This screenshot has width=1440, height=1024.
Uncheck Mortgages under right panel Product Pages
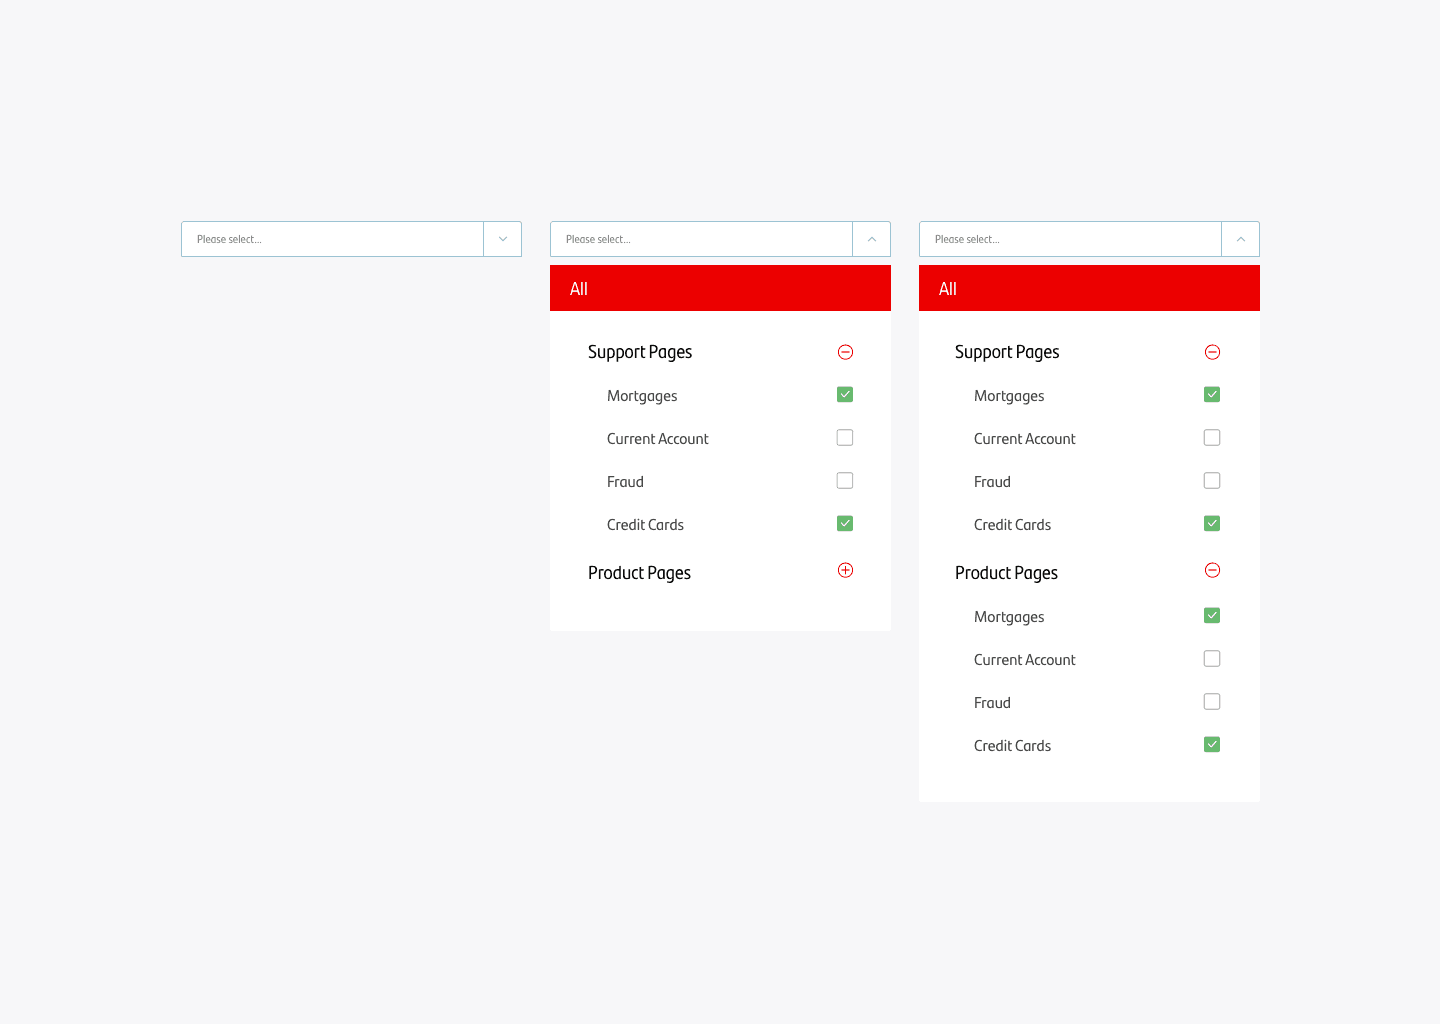click(x=1212, y=615)
